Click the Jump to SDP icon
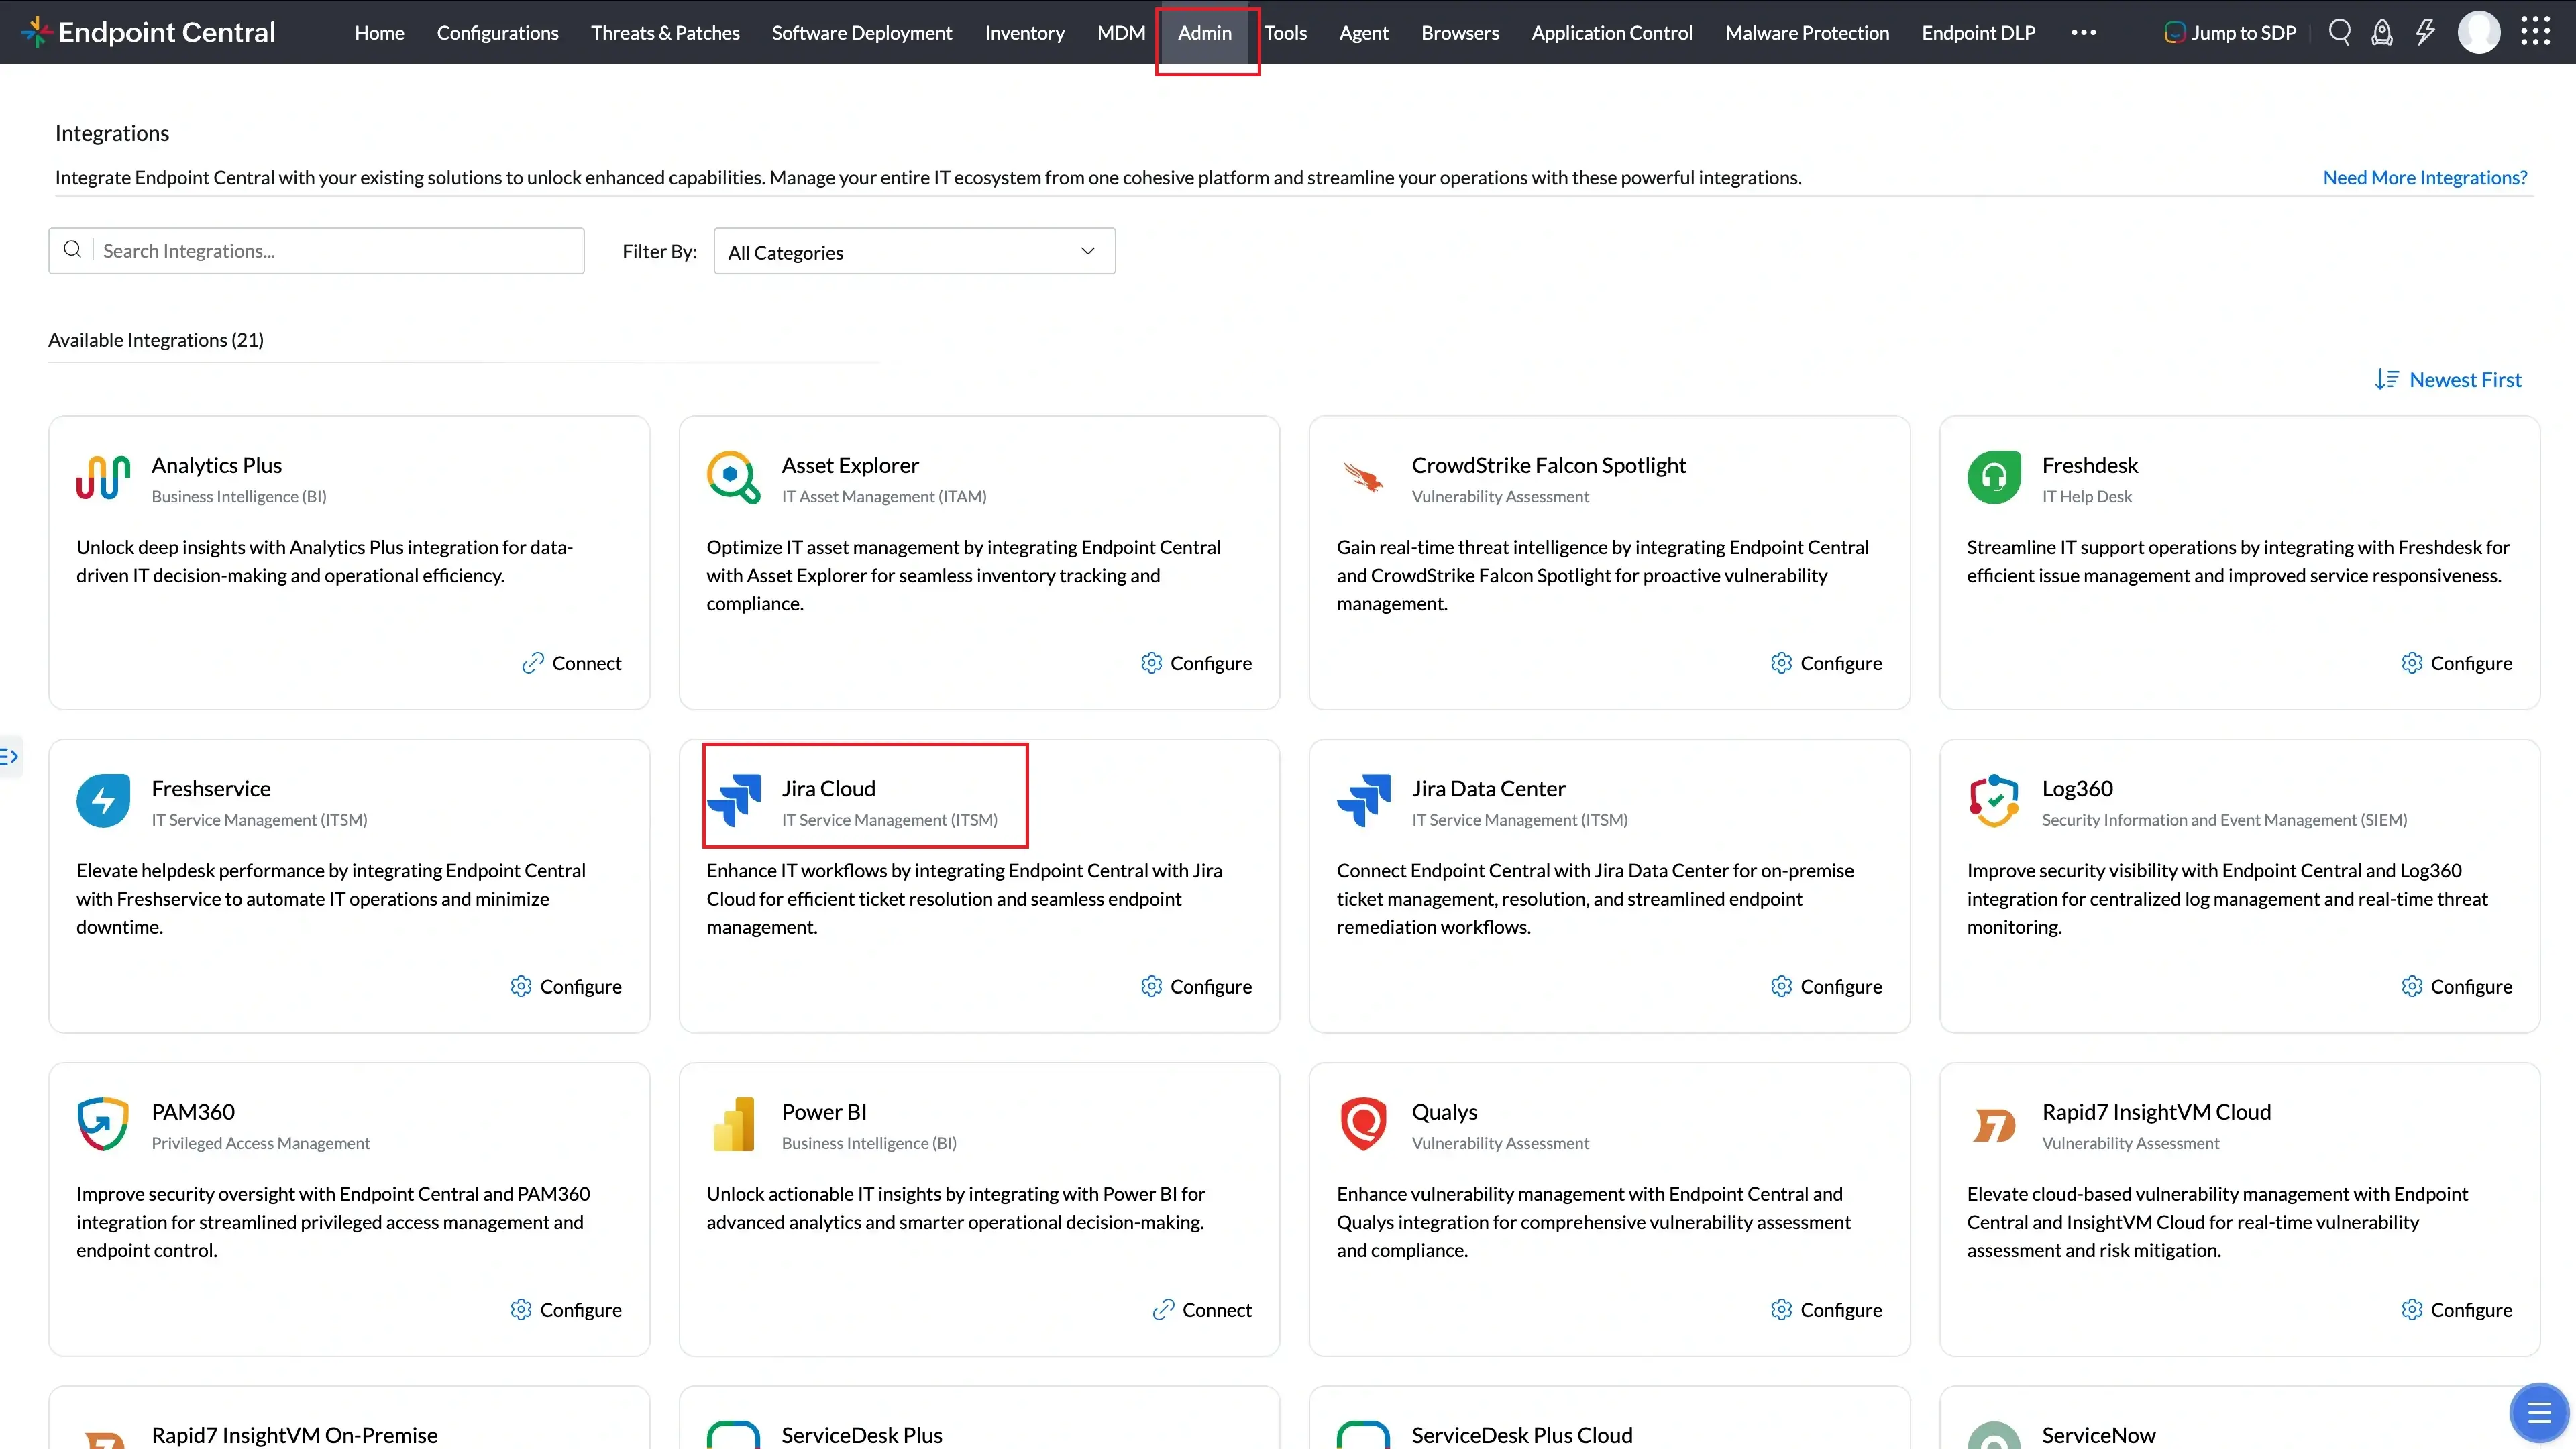2576x1449 pixels. click(x=2174, y=32)
